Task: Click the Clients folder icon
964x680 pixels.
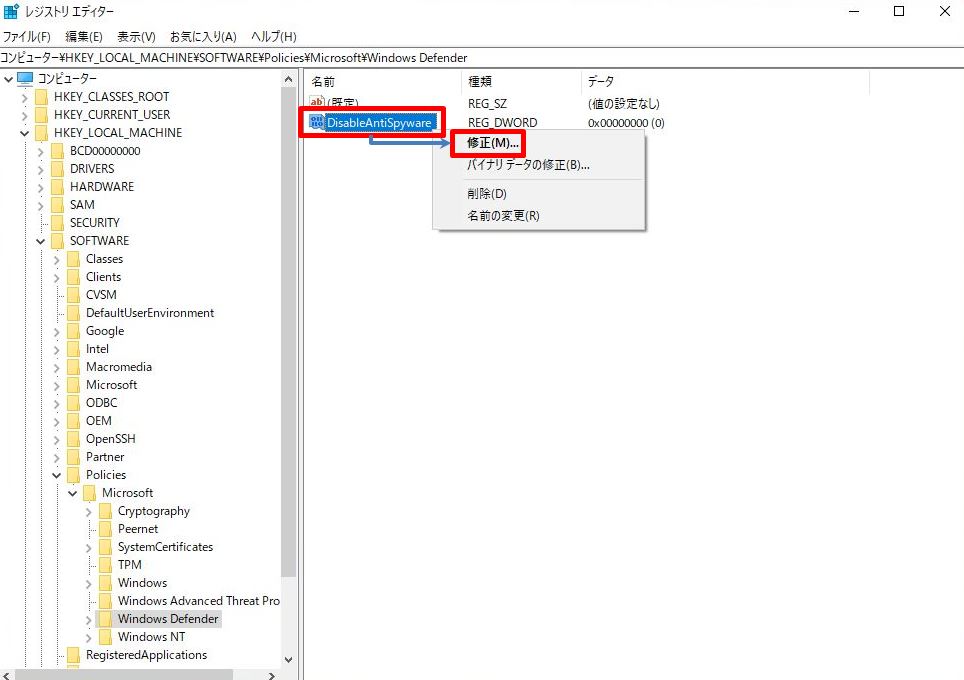Action: (x=74, y=277)
